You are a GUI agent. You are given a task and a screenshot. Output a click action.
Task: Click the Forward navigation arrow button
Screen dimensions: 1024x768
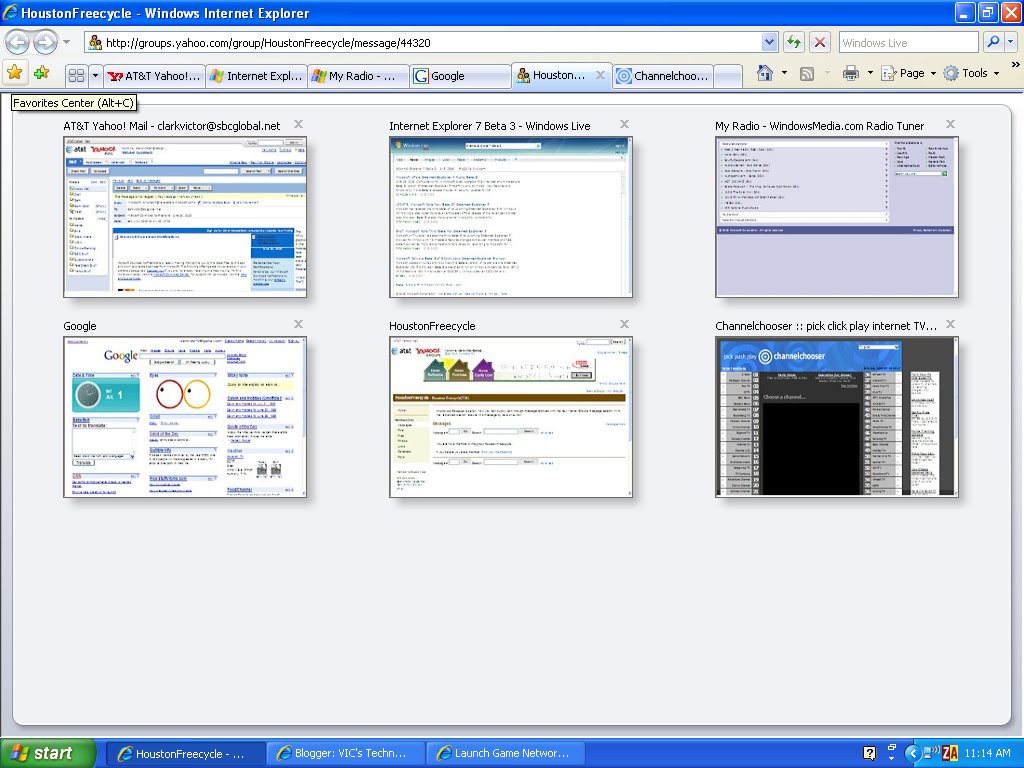coord(45,43)
